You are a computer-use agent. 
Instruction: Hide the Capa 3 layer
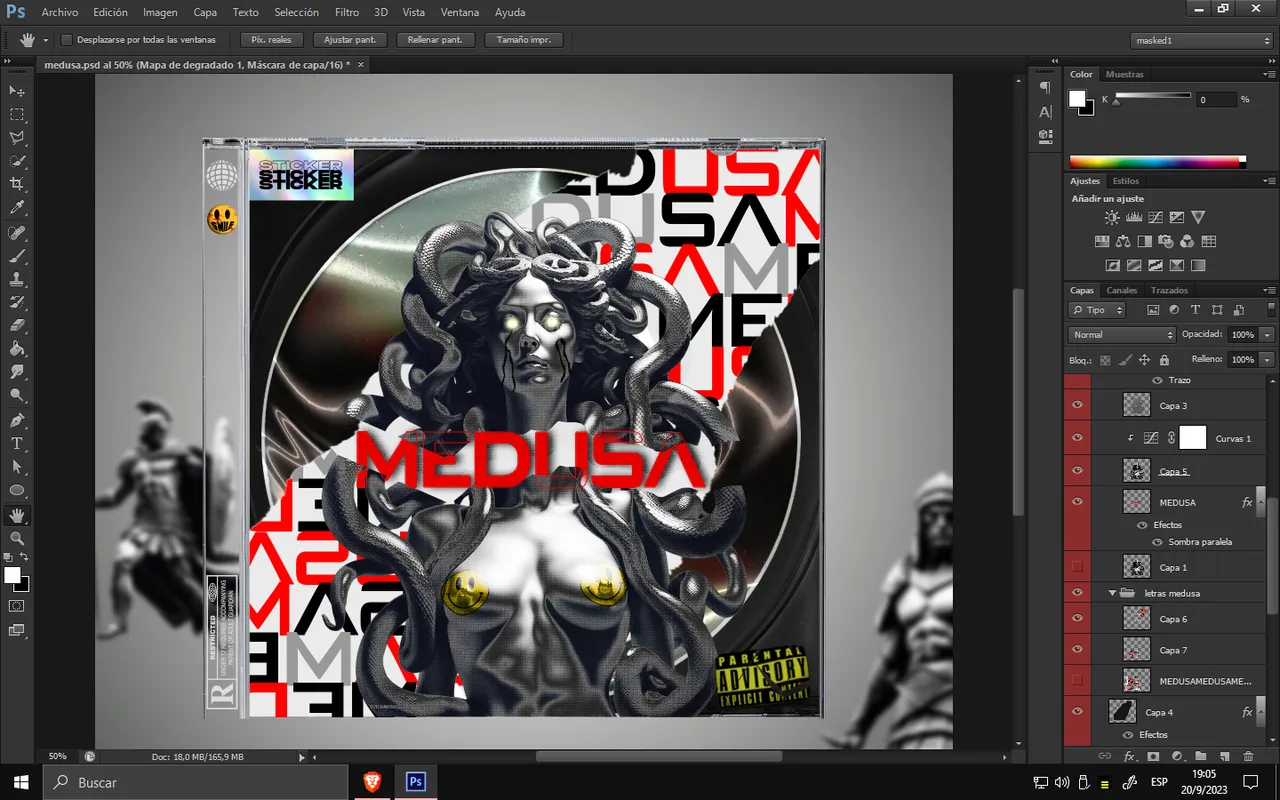click(1077, 405)
